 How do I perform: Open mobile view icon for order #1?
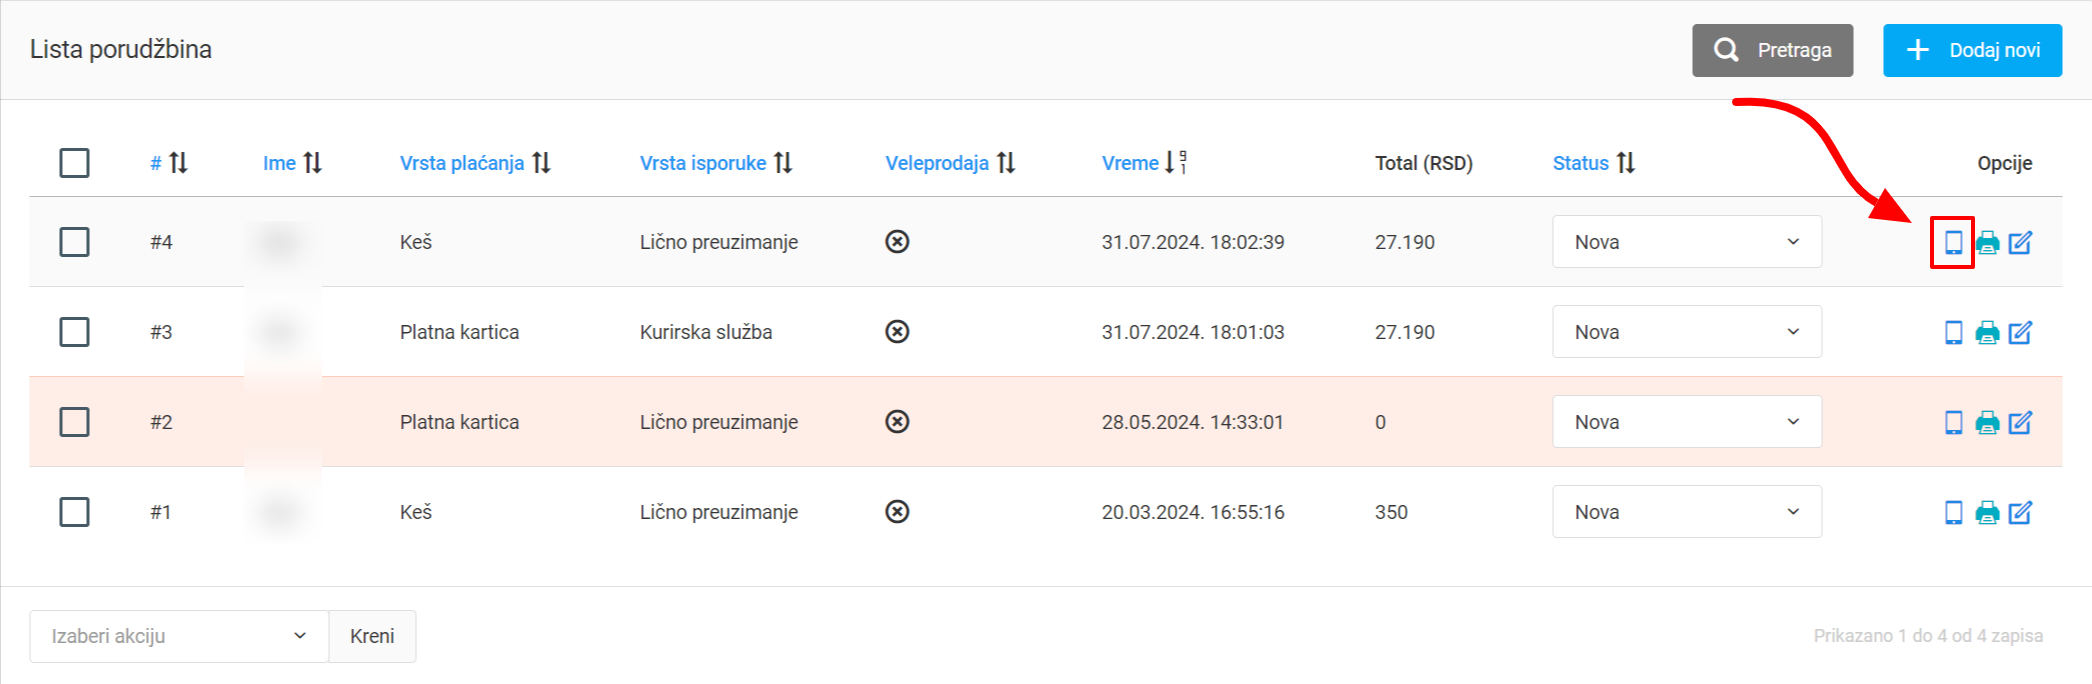[x=1953, y=512]
